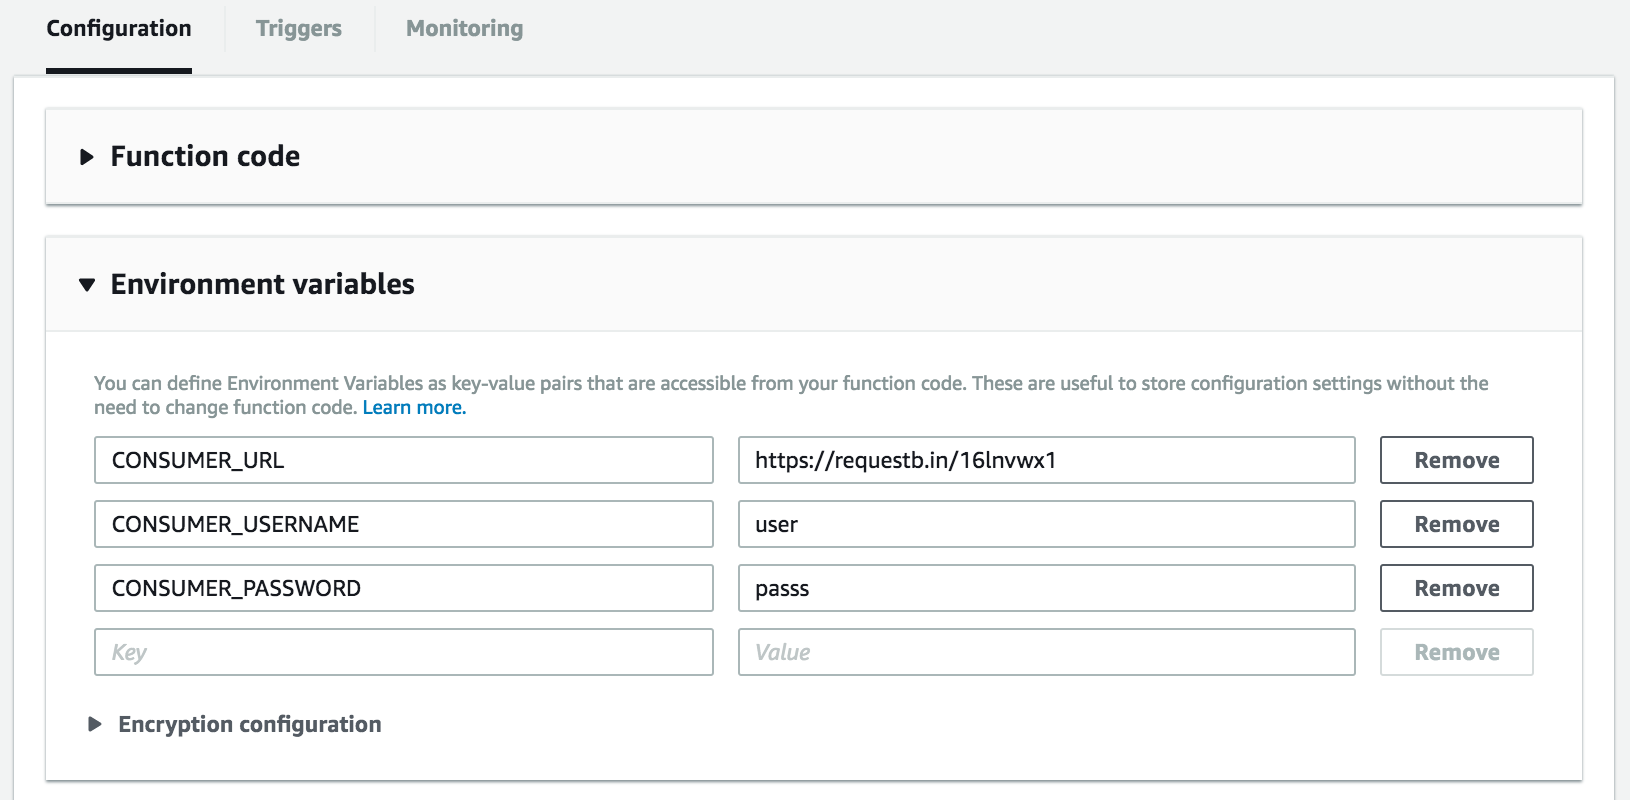Click the CONSUMER_PASSWORD key field
The image size is (1630, 800).
click(403, 588)
